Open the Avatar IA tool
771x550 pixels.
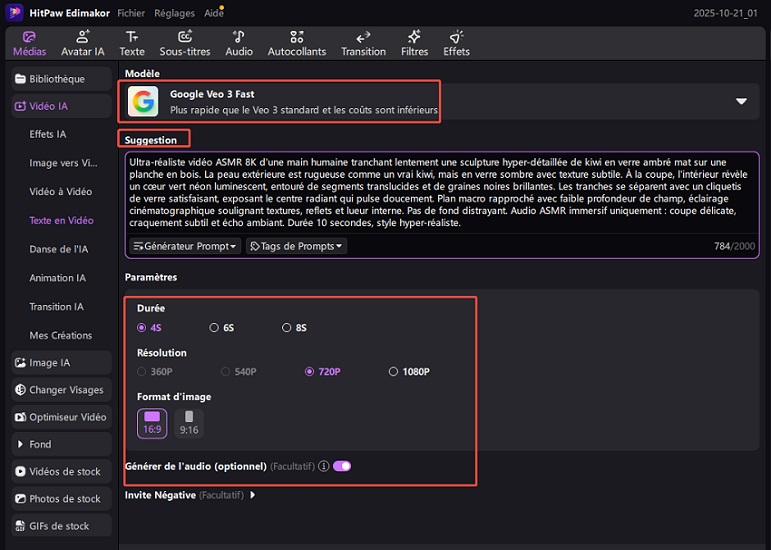click(82, 43)
